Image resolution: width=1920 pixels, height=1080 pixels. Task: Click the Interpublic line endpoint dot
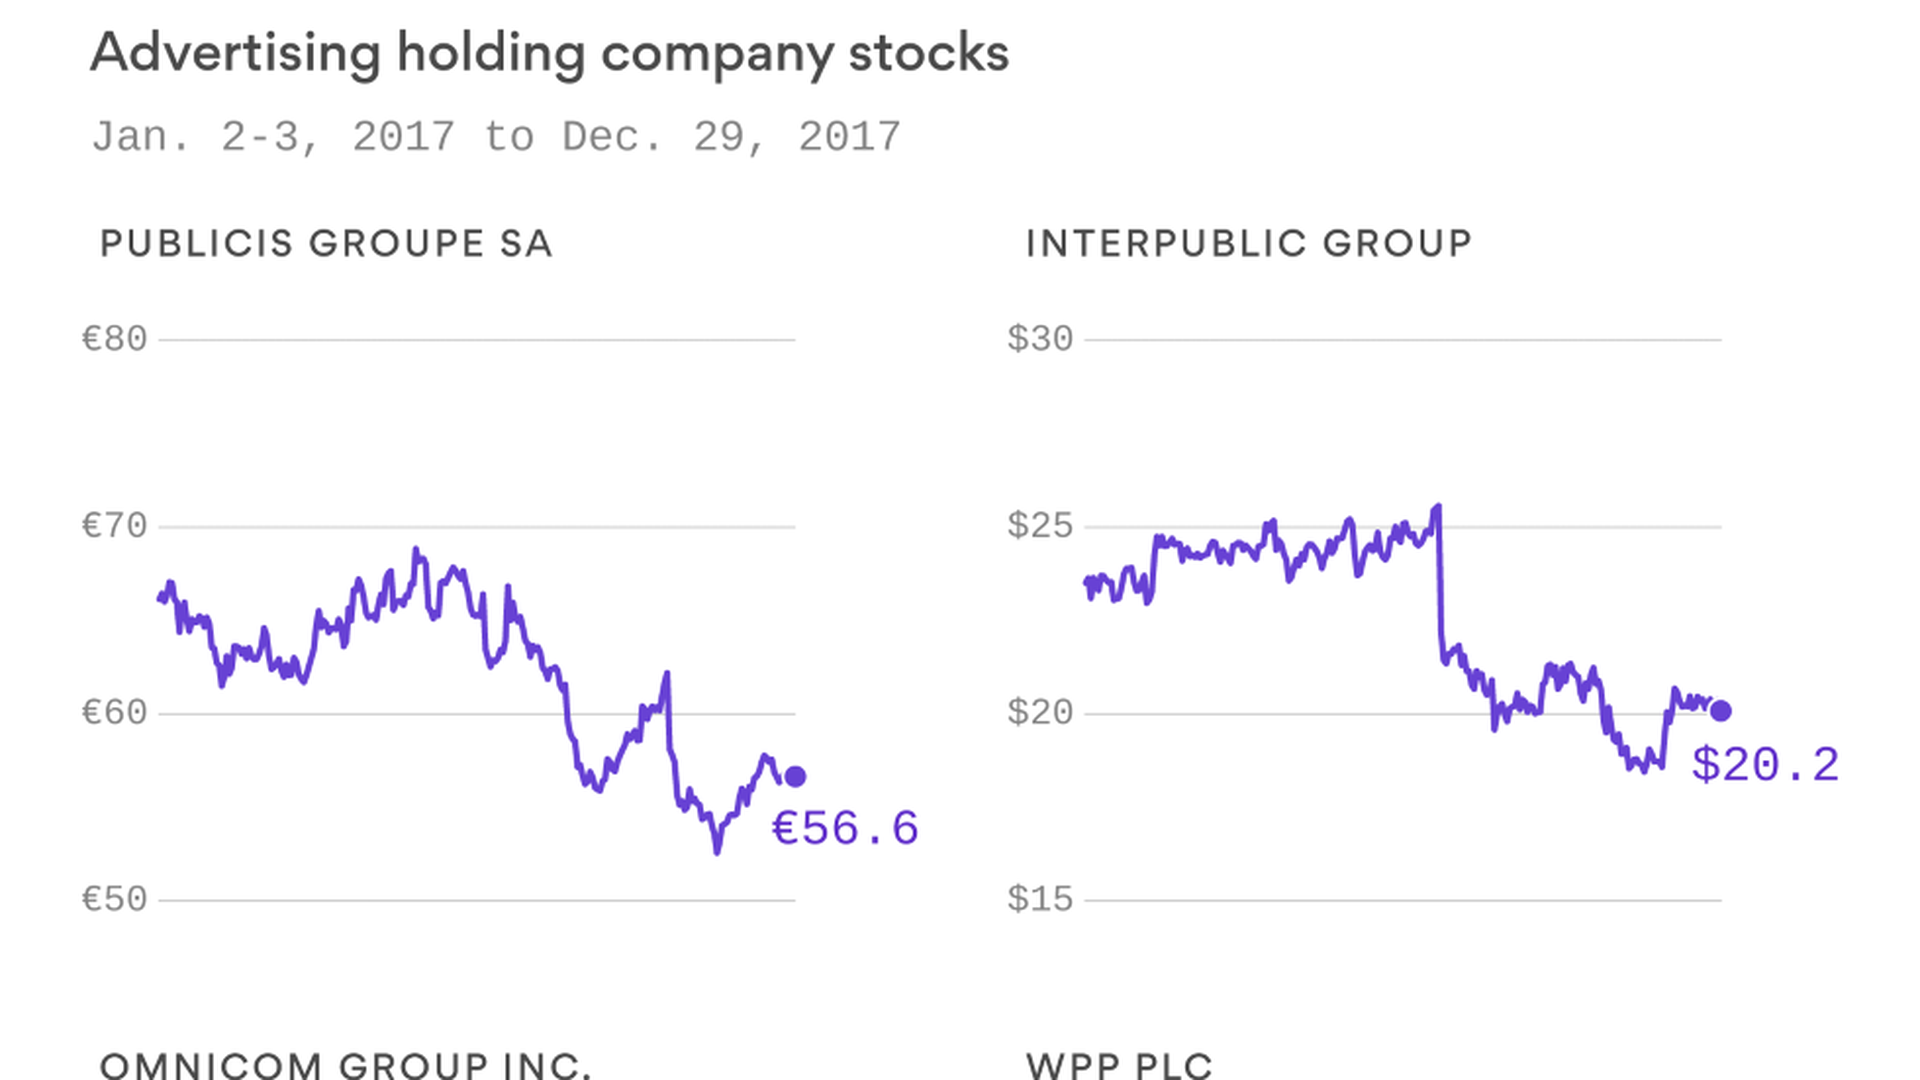(1720, 711)
